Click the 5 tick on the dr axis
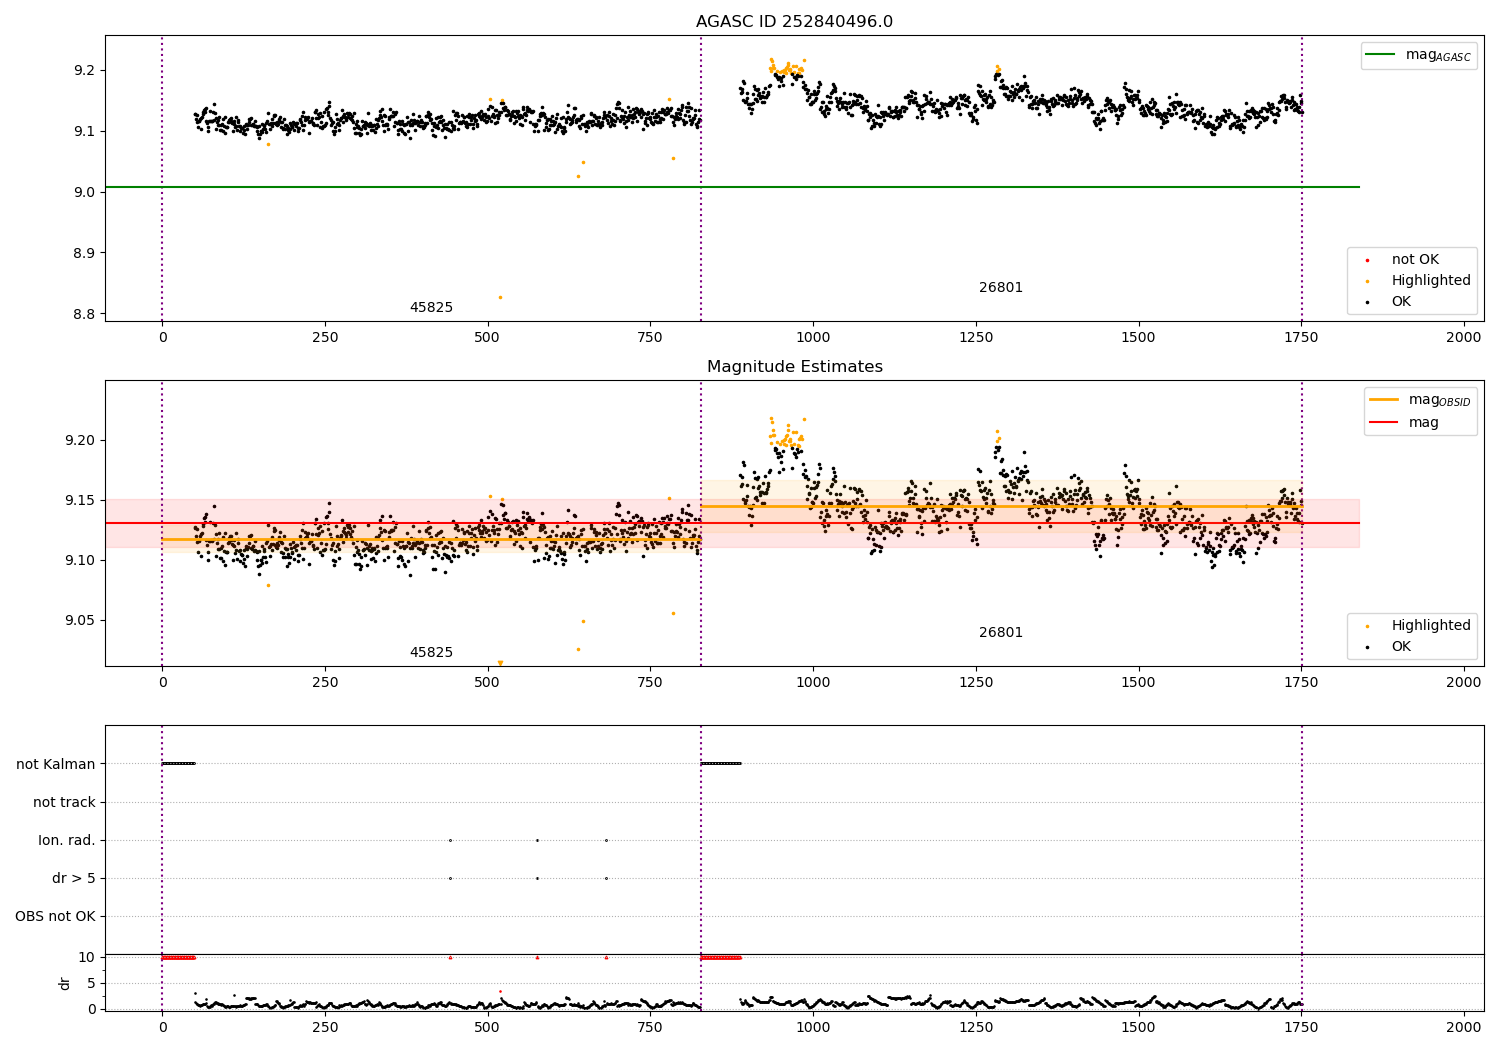Image resolution: width=1500 pixels, height=1050 pixels. [x=91, y=984]
